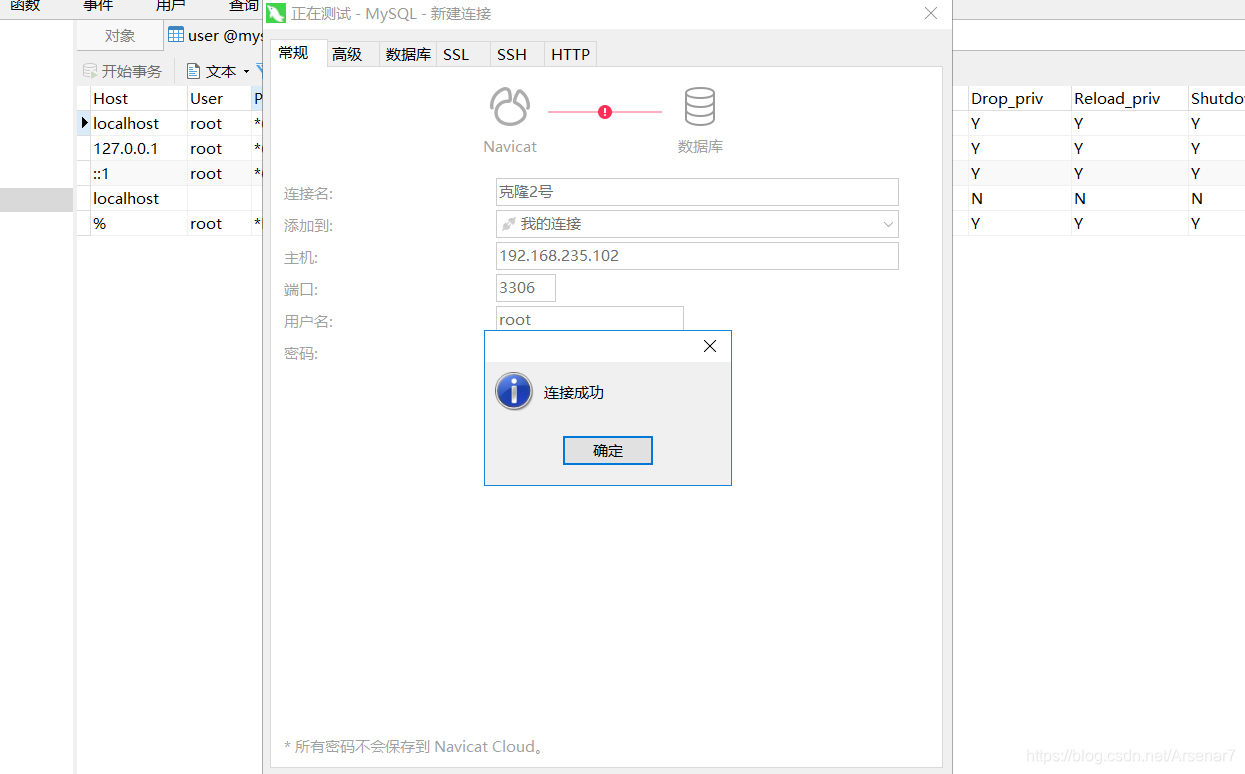Click the root user cell in the 127.0.0.1 row
This screenshot has width=1245, height=774.
(219, 148)
